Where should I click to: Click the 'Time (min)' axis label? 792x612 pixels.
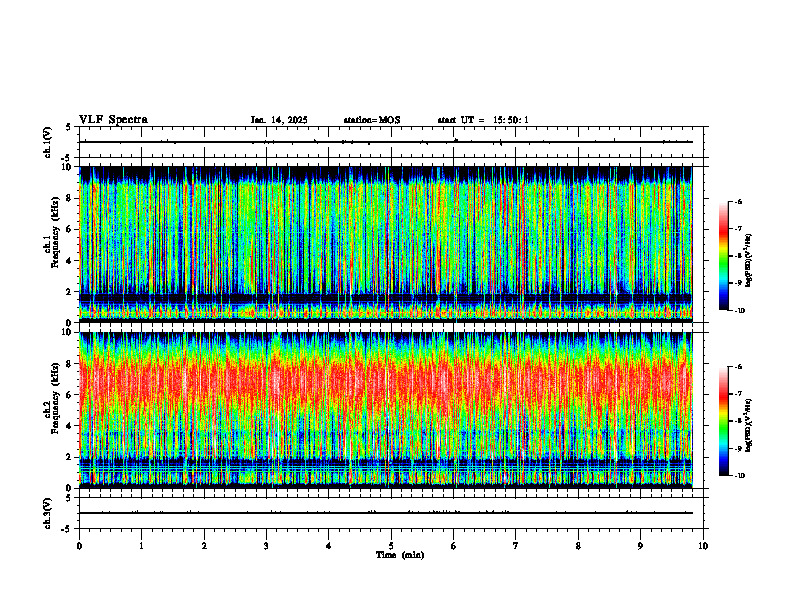pyautogui.click(x=400, y=555)
